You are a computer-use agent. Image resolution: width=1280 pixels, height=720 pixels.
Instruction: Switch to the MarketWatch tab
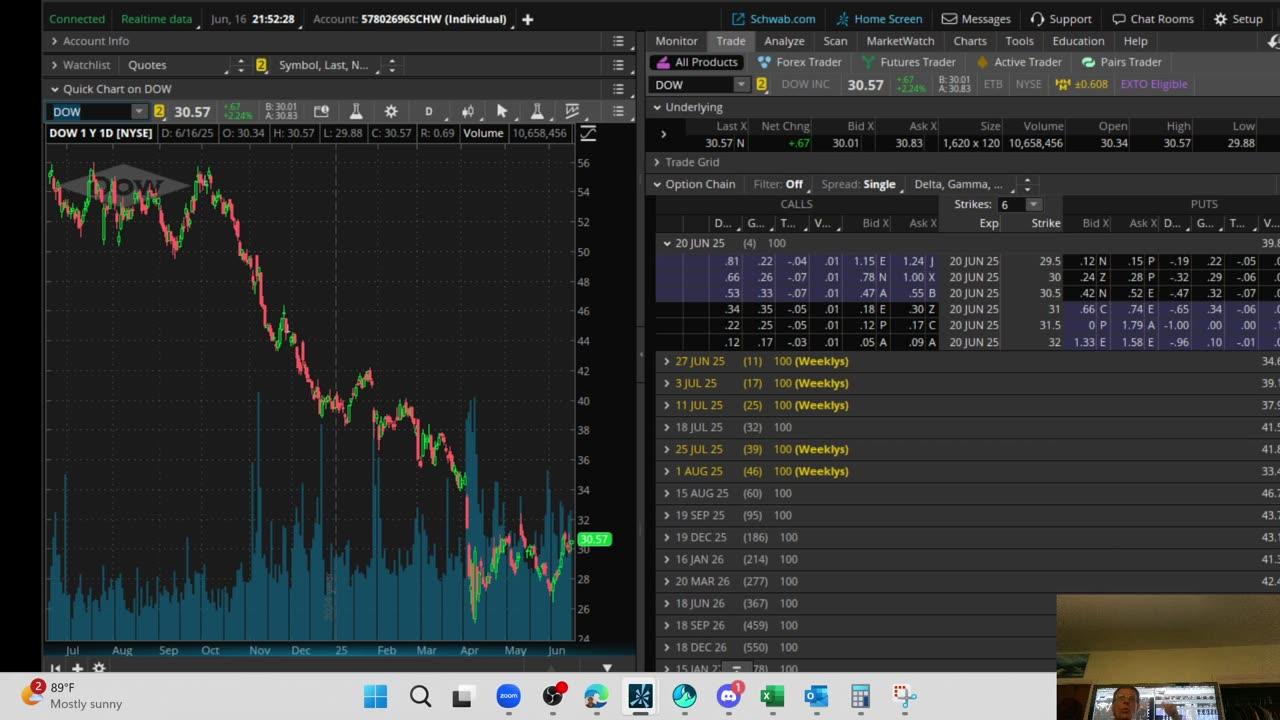pyautogui.click(x=900, y=41)
